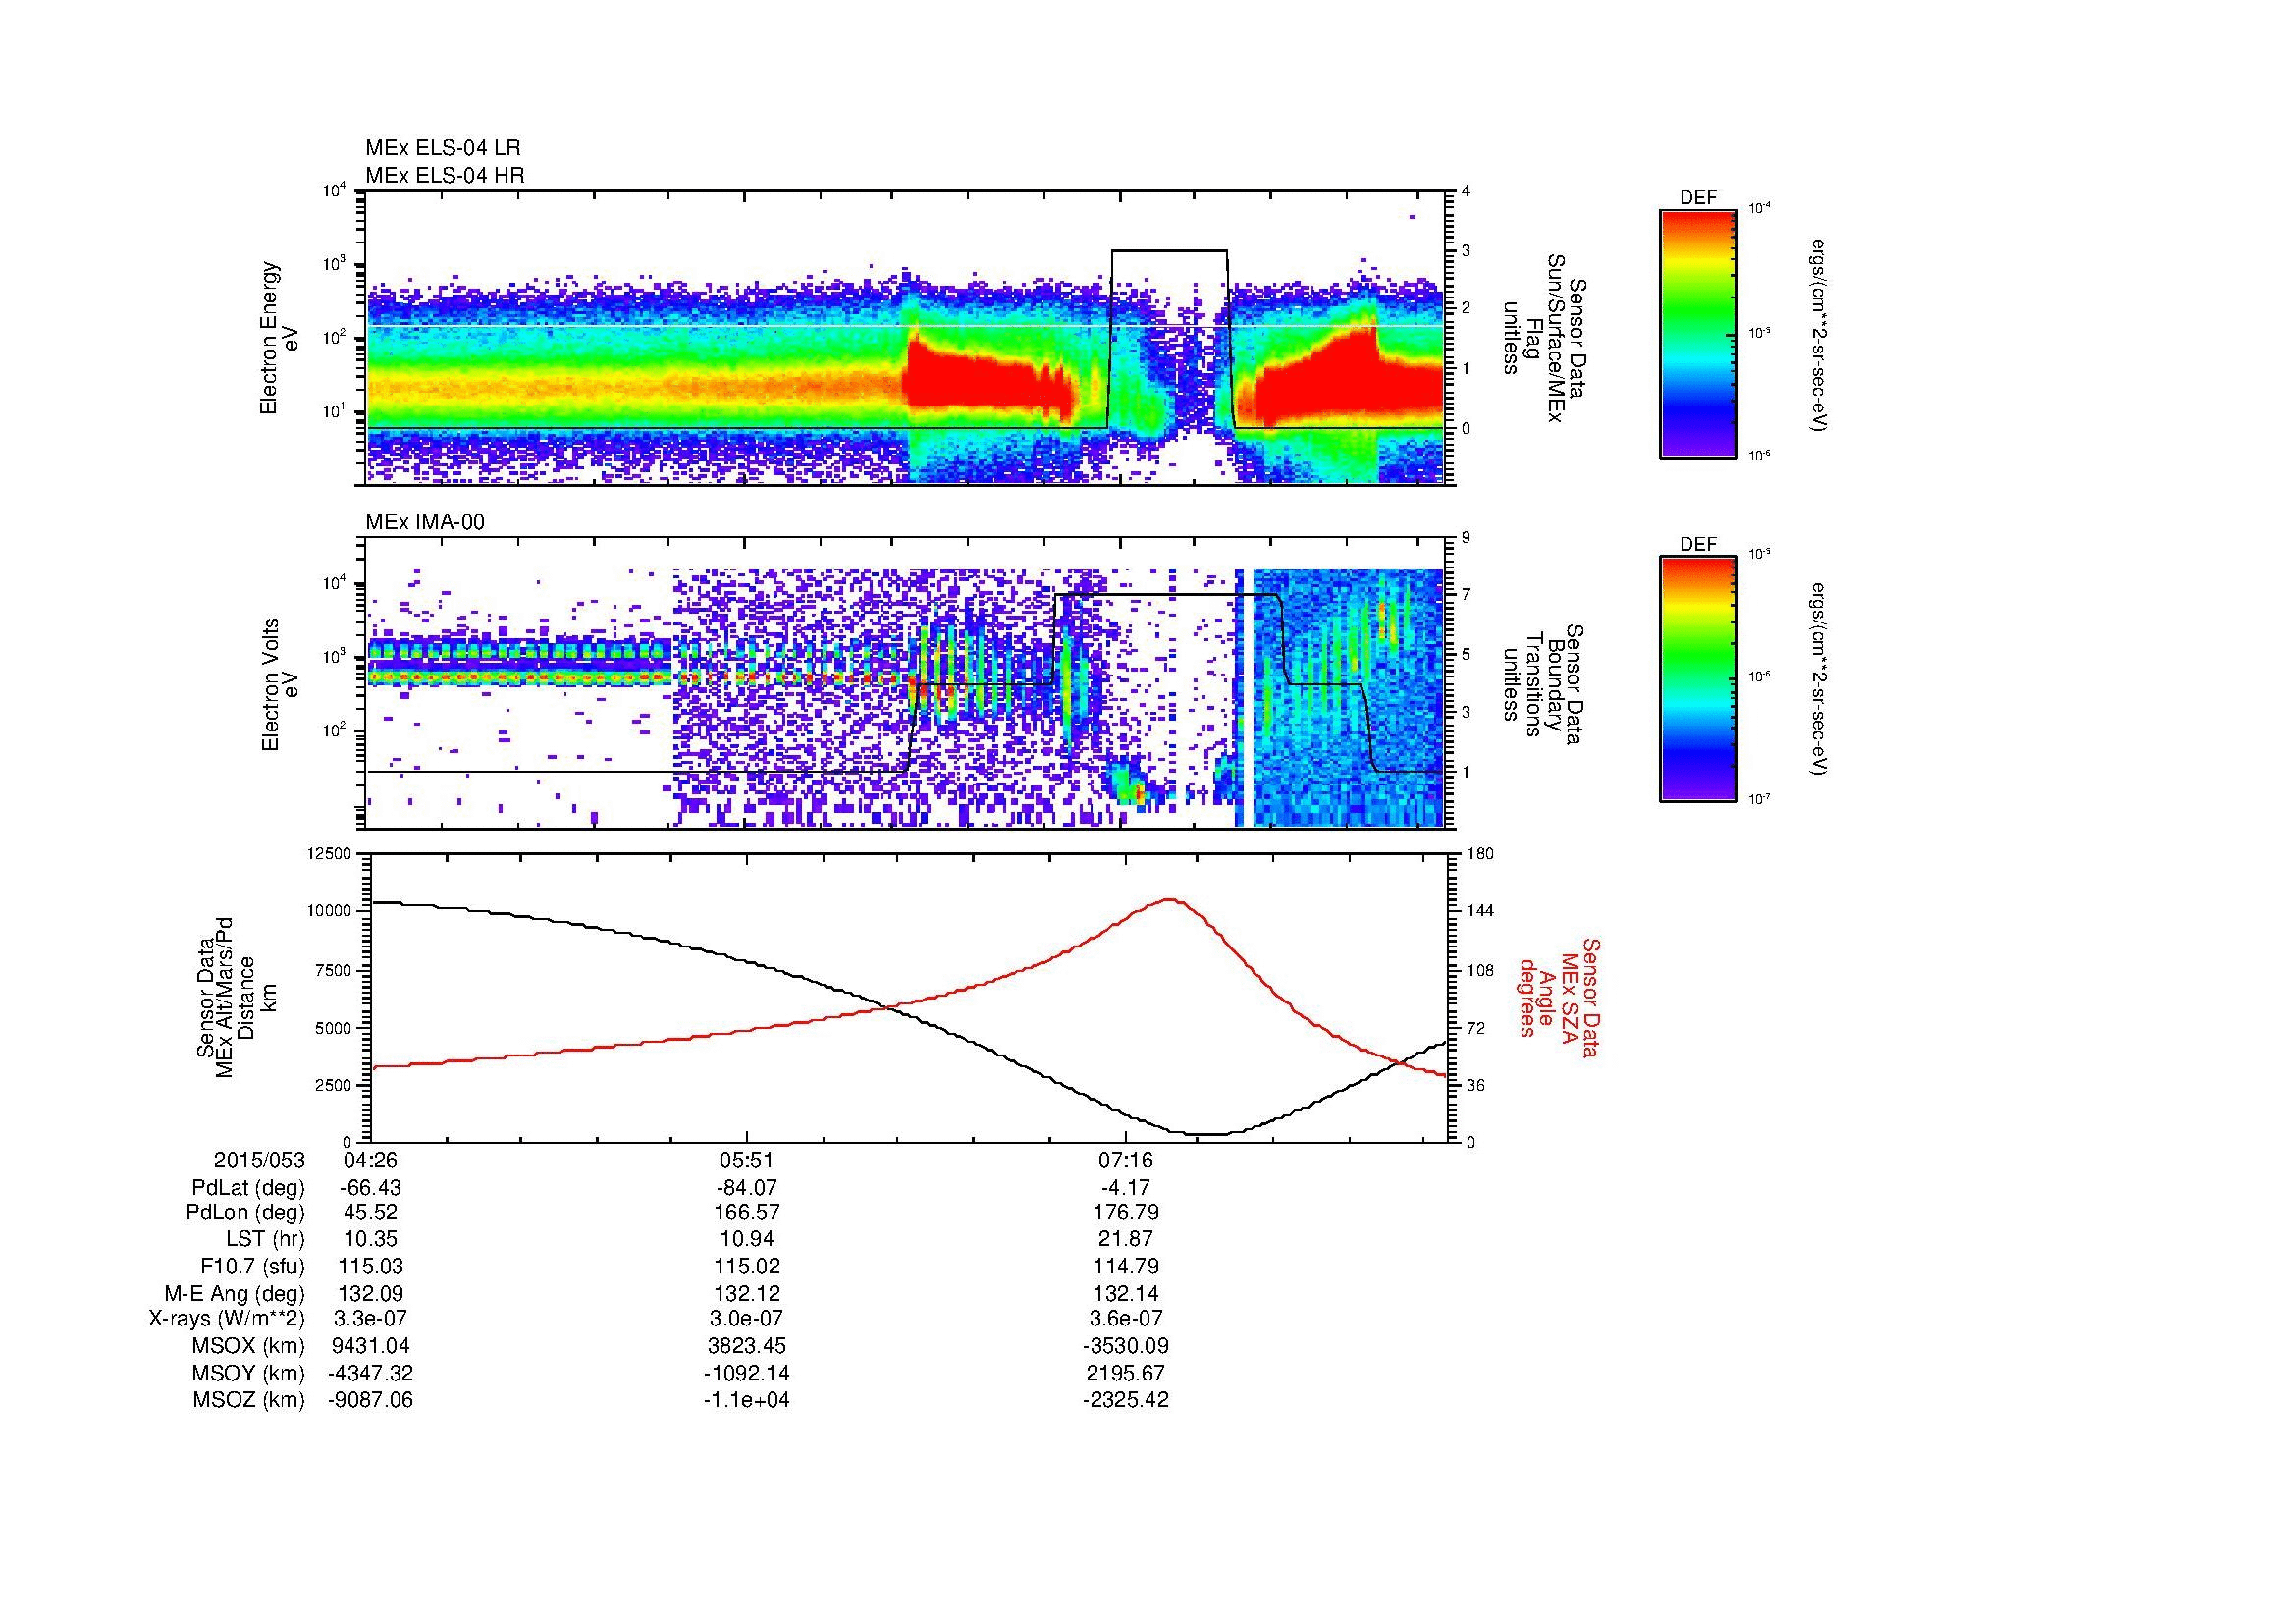Click the top panel DEF color bar
The image size is (2296, 1623).
(x=1698, y=333)
